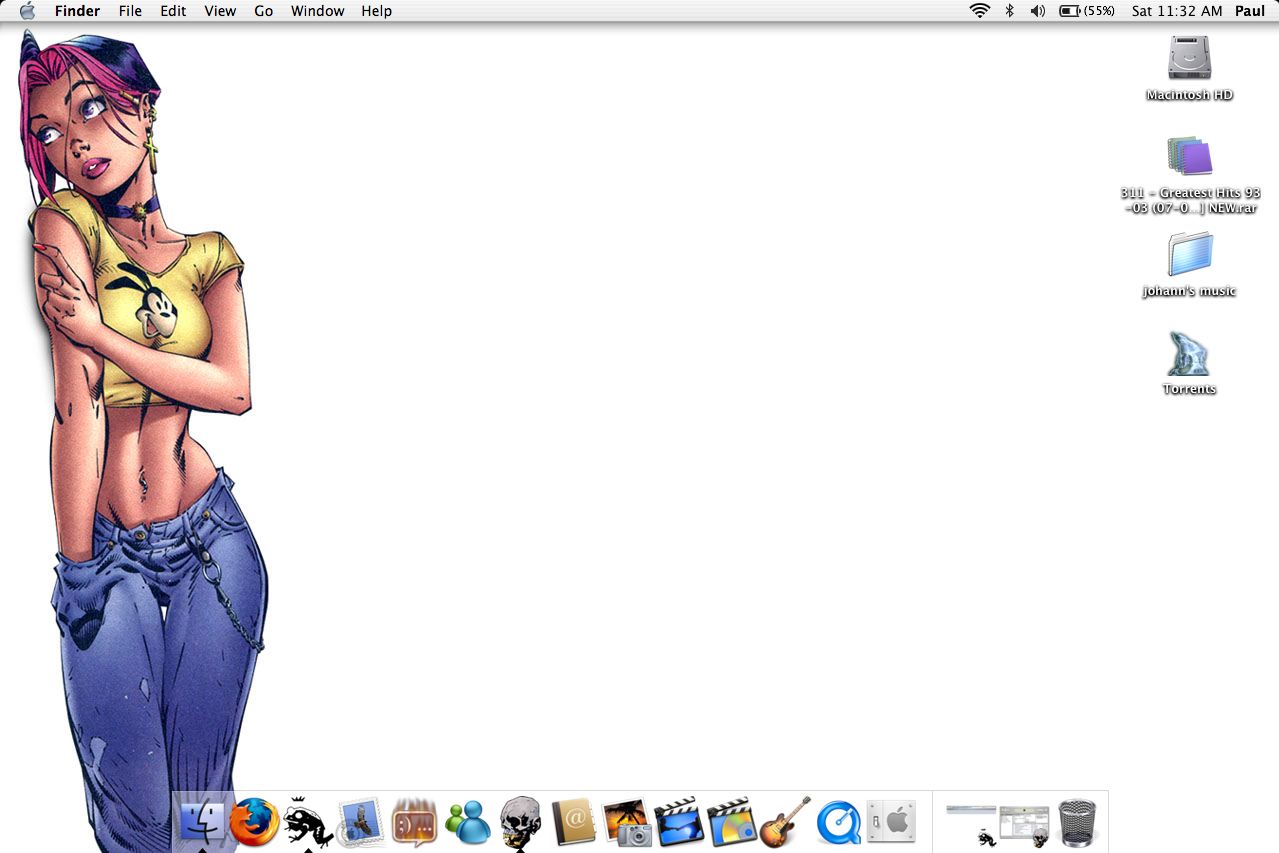The width and height of the screenshot is (1279, 853).
Task: Open the Trash in the dock
Action: coord(1078,822)
